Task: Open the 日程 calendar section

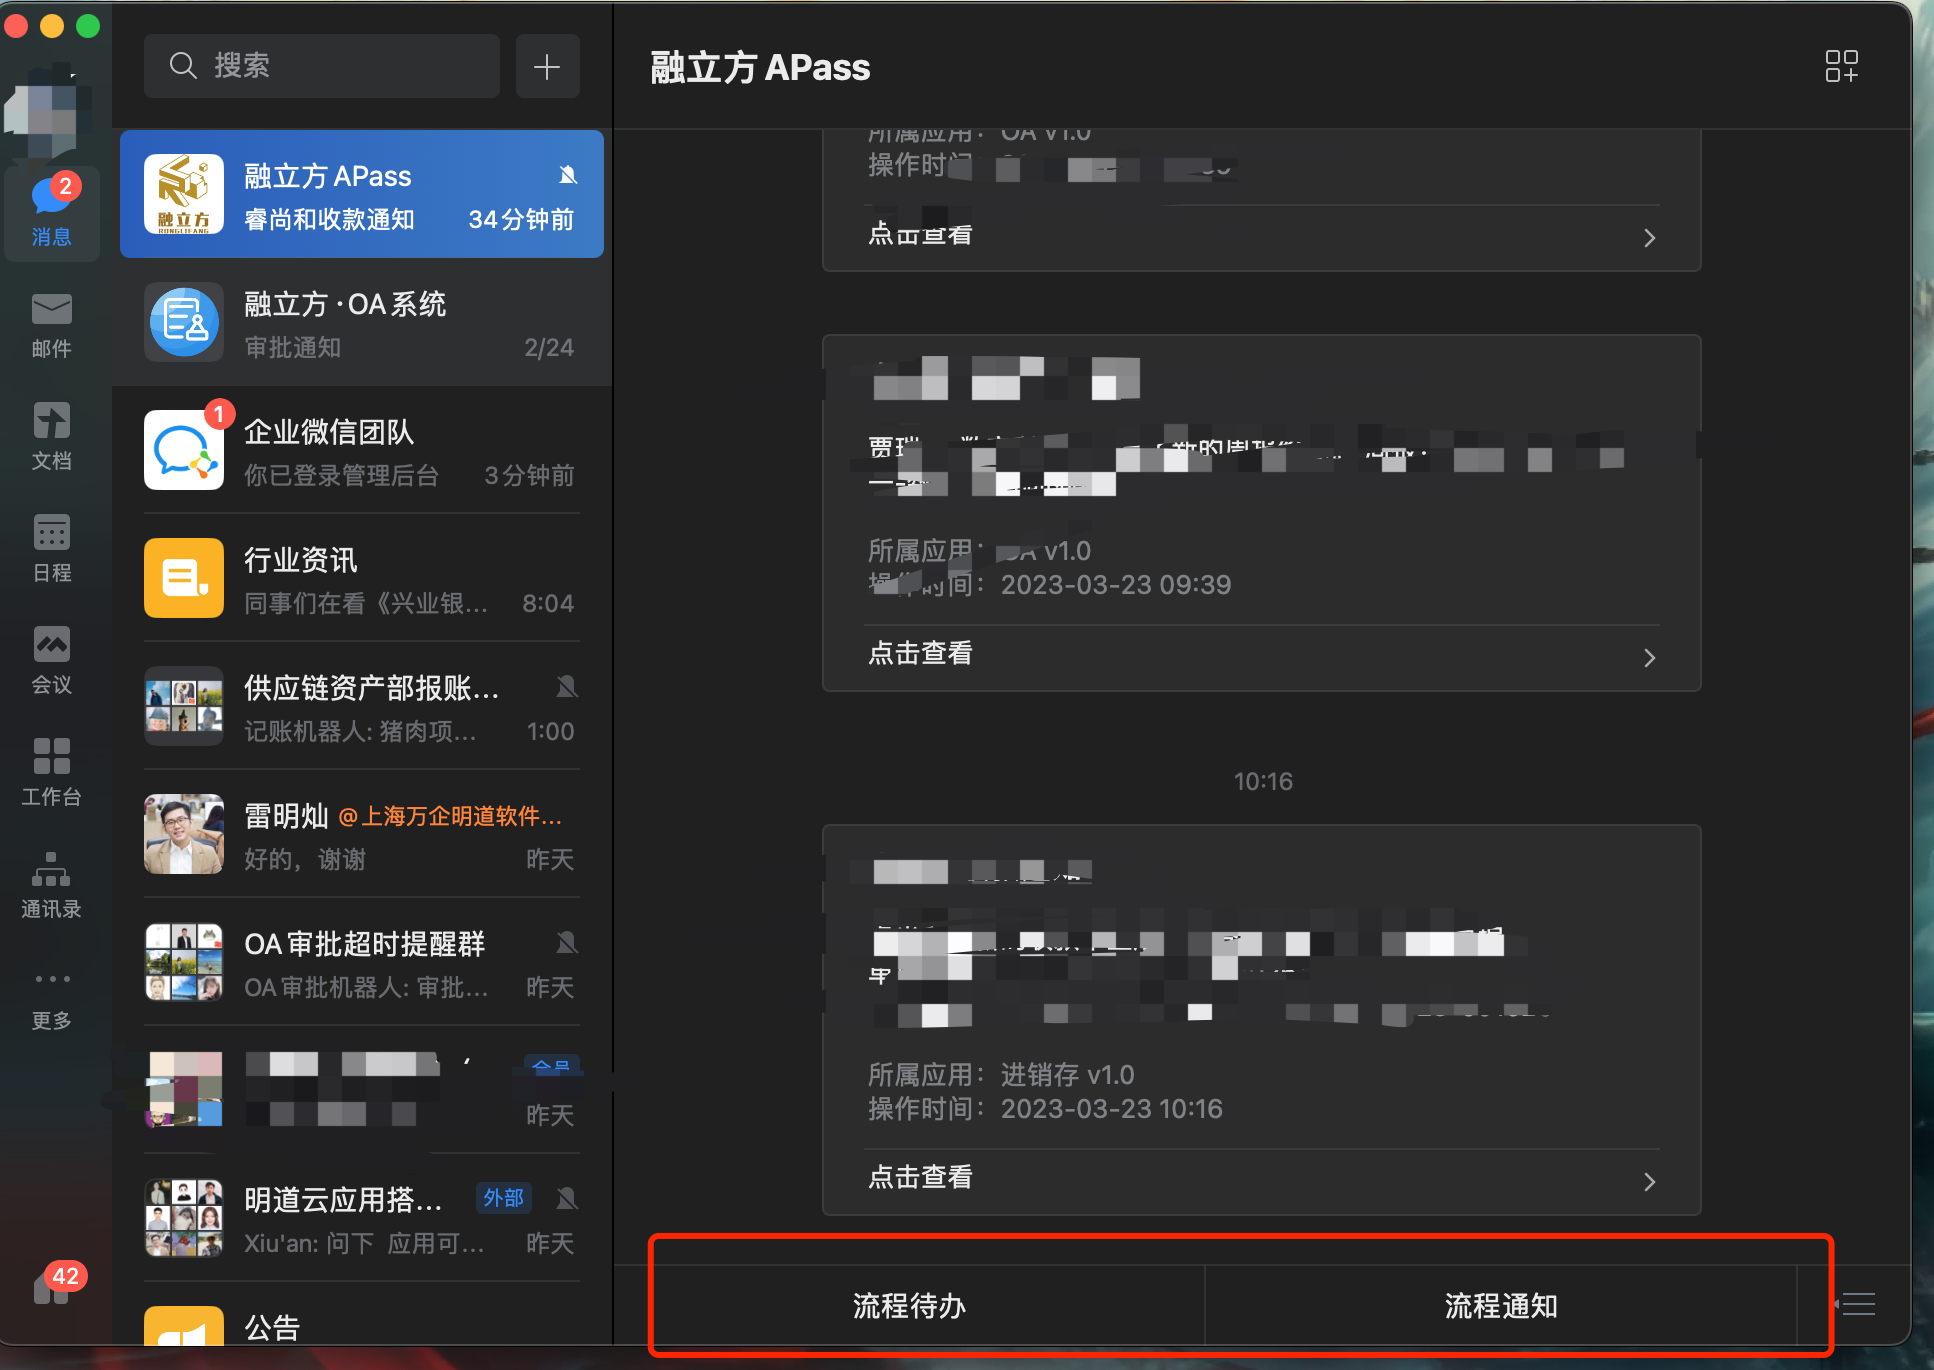Action: 51,549
